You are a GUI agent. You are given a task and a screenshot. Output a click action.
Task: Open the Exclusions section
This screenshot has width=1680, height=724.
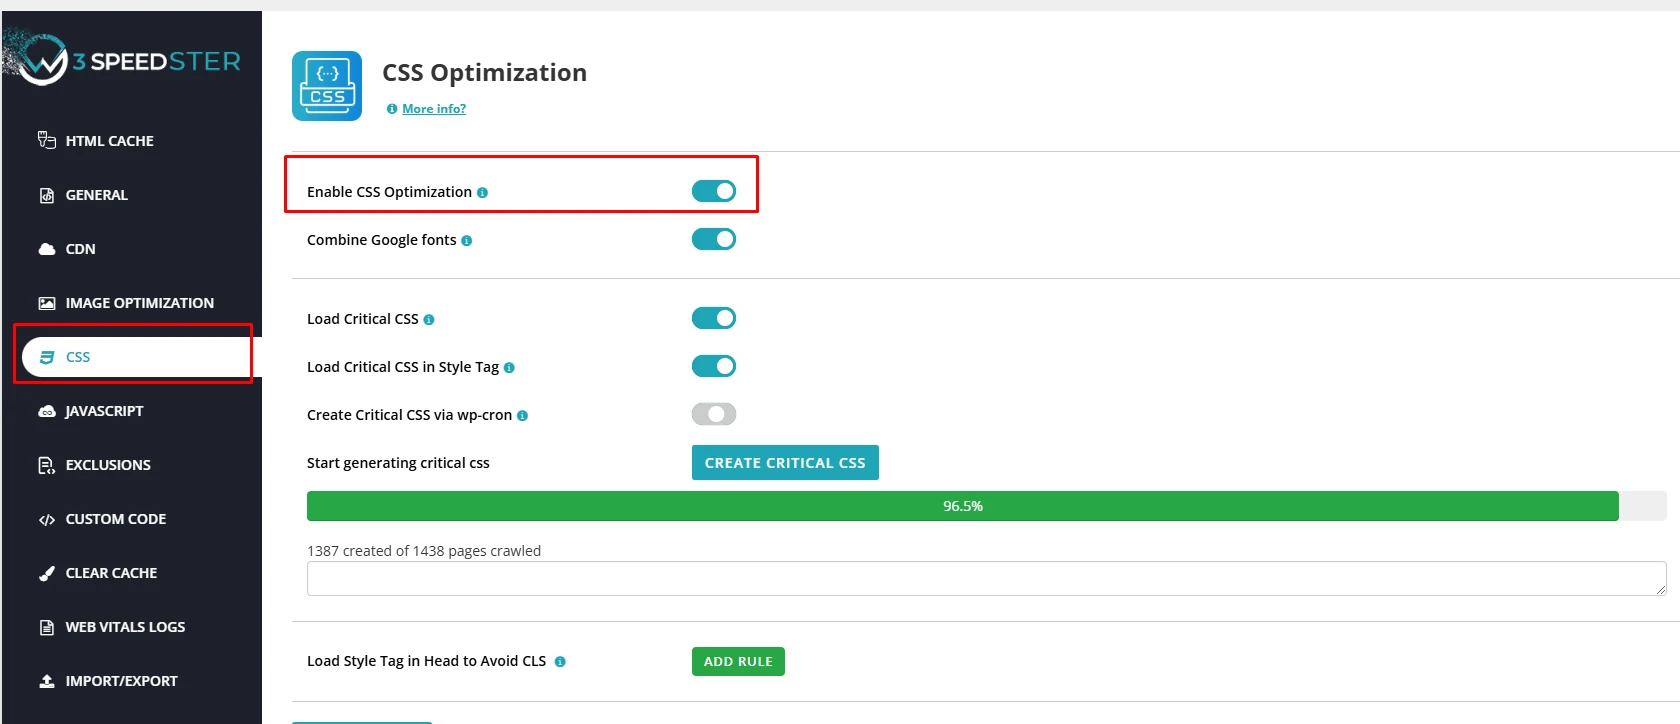pos(108,465)
